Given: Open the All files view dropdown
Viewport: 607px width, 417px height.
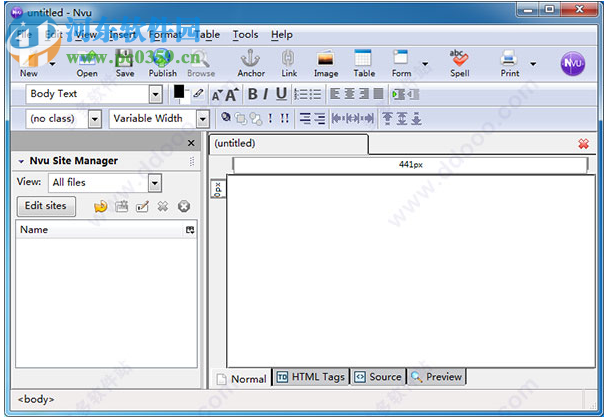Looking at the screenshot, I should [x=155, y=183].
